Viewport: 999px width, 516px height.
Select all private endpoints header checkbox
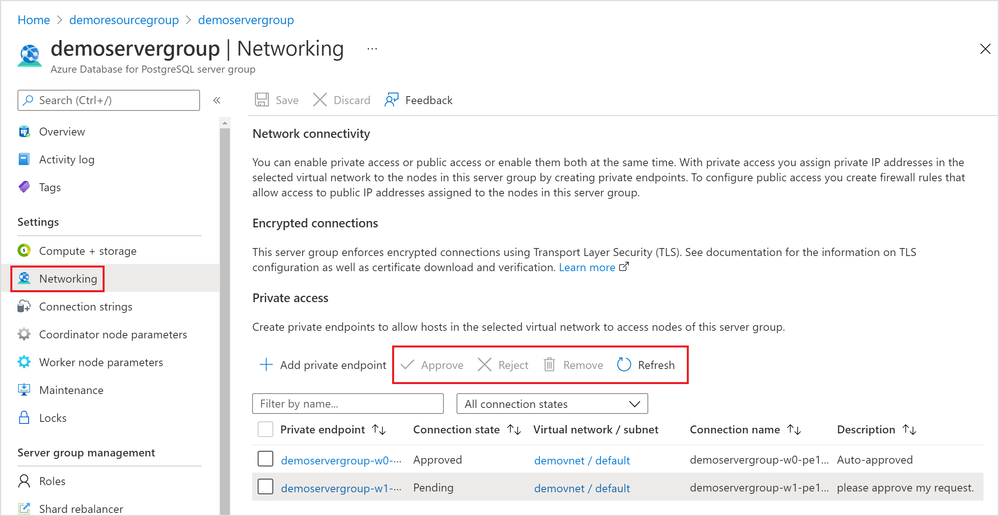[265, 430]
